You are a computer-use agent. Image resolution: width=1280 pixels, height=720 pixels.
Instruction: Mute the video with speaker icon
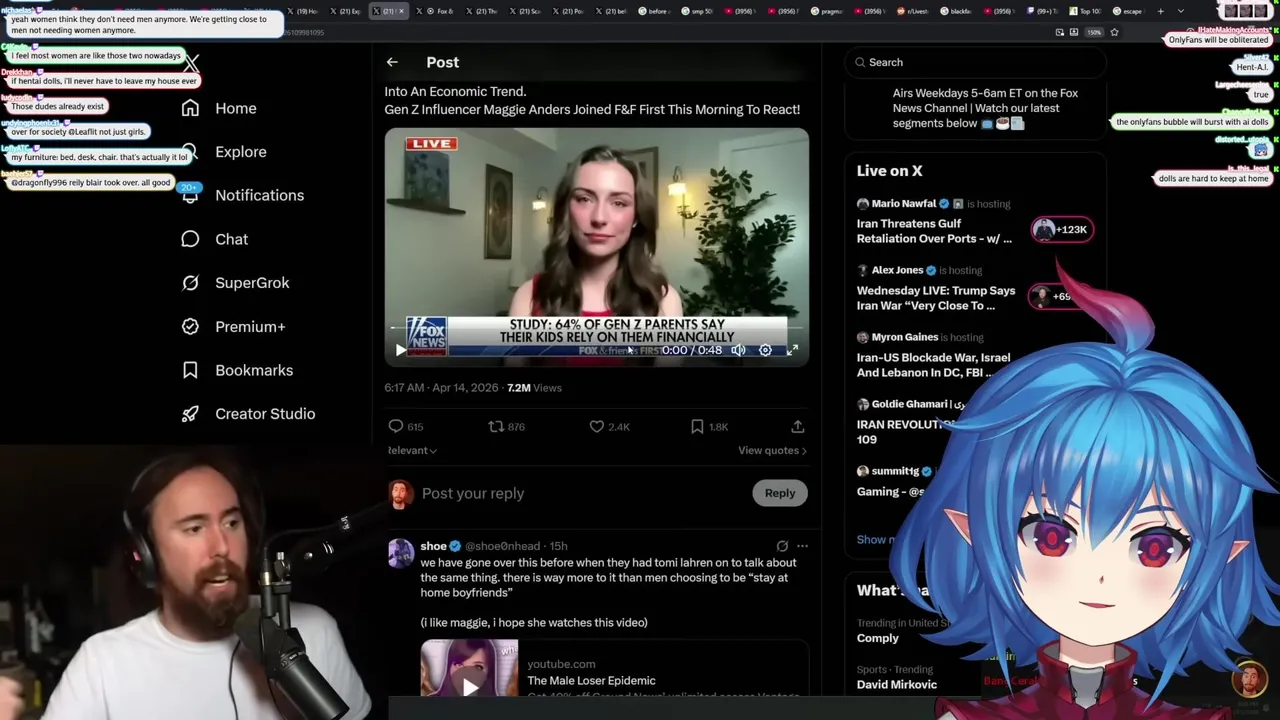pos(738,350)
